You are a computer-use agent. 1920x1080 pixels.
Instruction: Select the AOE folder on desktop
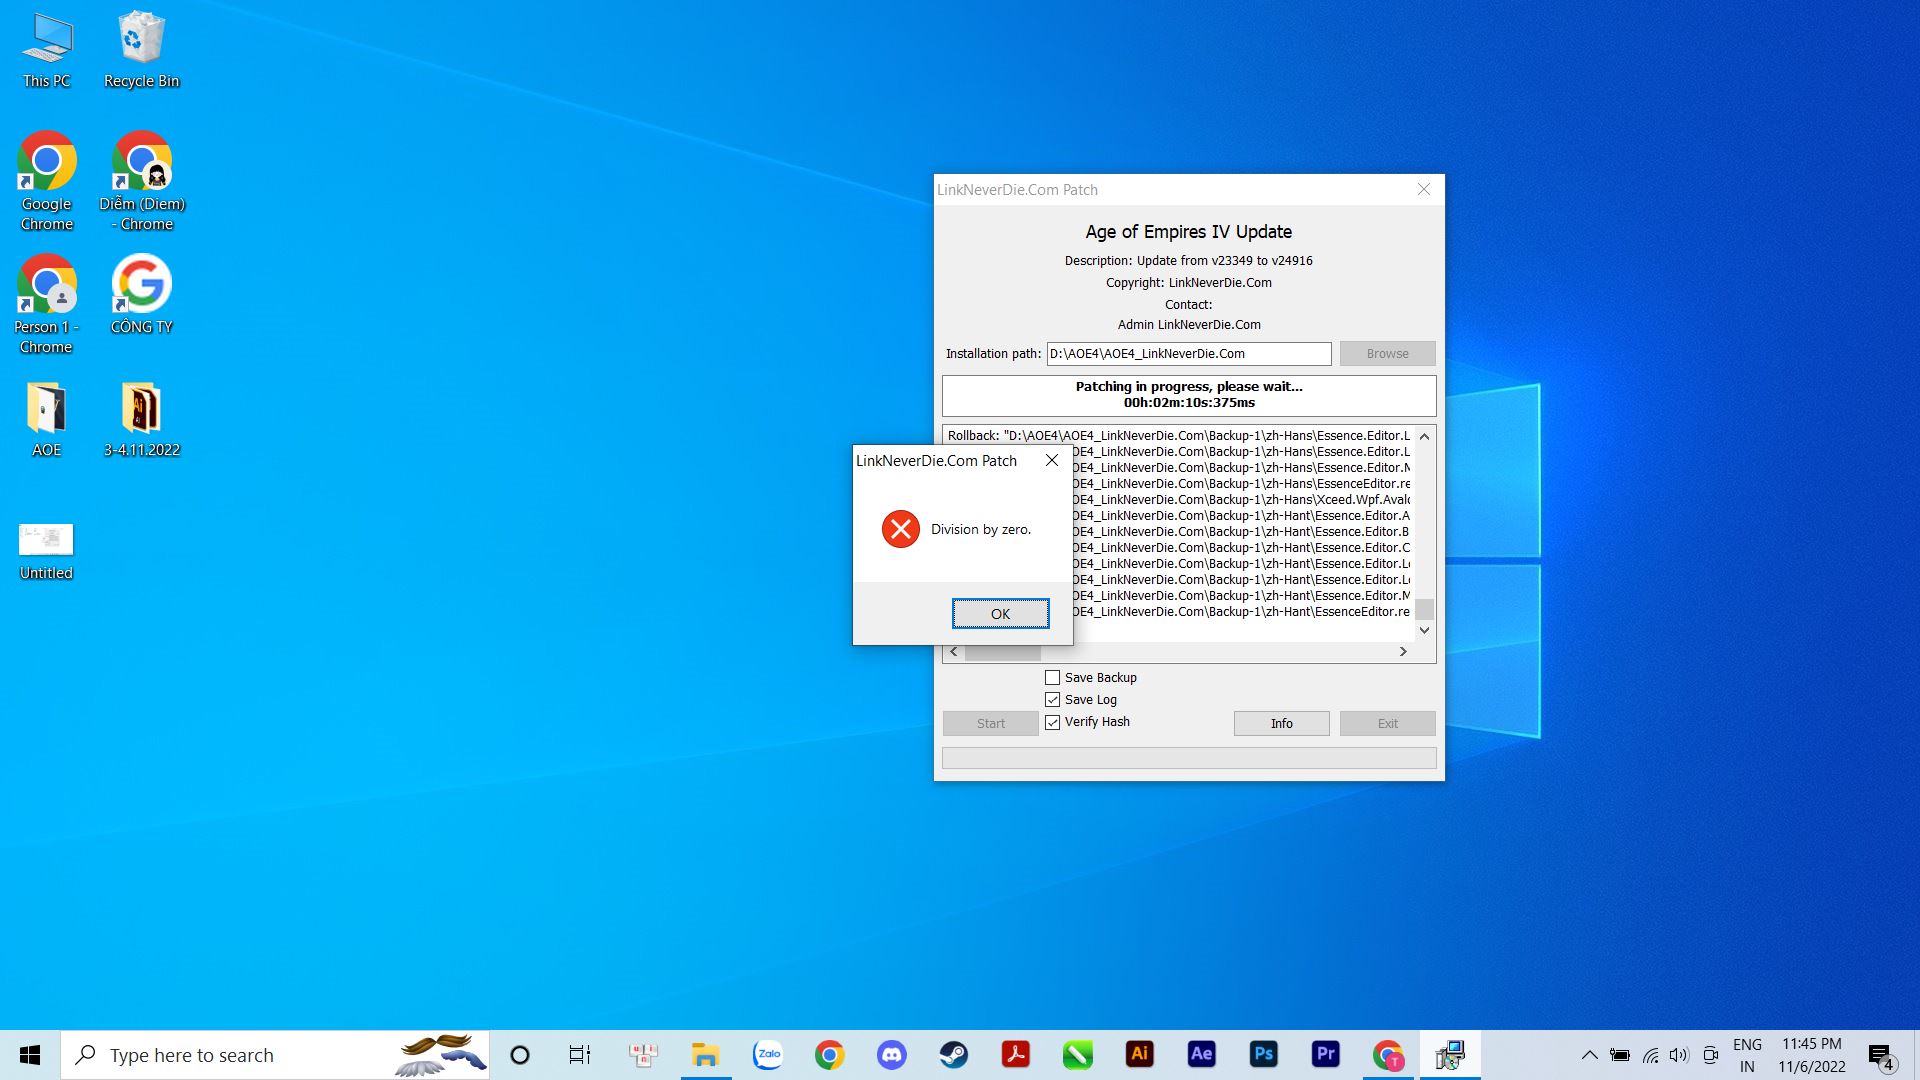coord(46,420)
